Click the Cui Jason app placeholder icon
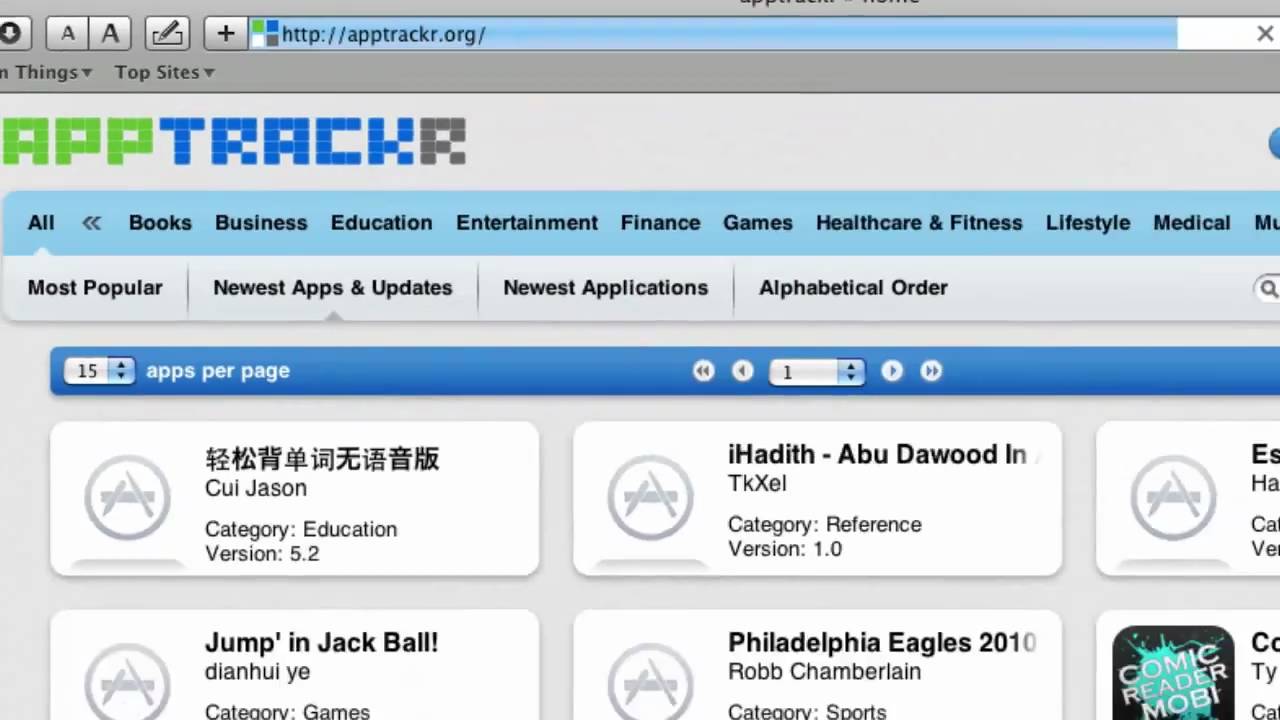This screenshot has height=720, width=1280. pyautogui.click(x=127, y=497)
